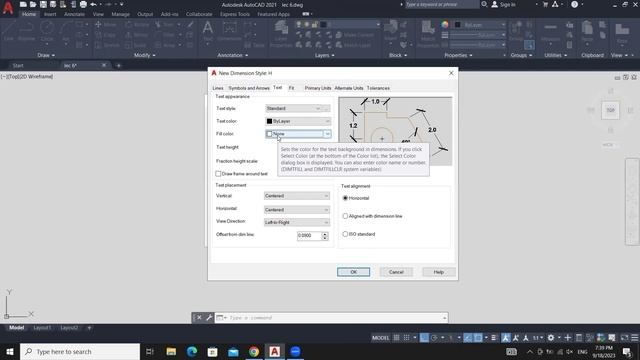Toggle Ortho mode in status bar
This screenshot has width=640, height=360.
coord(424,338)
